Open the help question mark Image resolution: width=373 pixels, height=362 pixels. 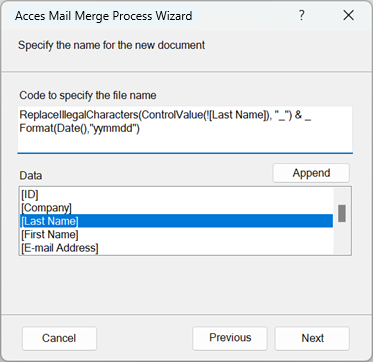click(301, 15)
